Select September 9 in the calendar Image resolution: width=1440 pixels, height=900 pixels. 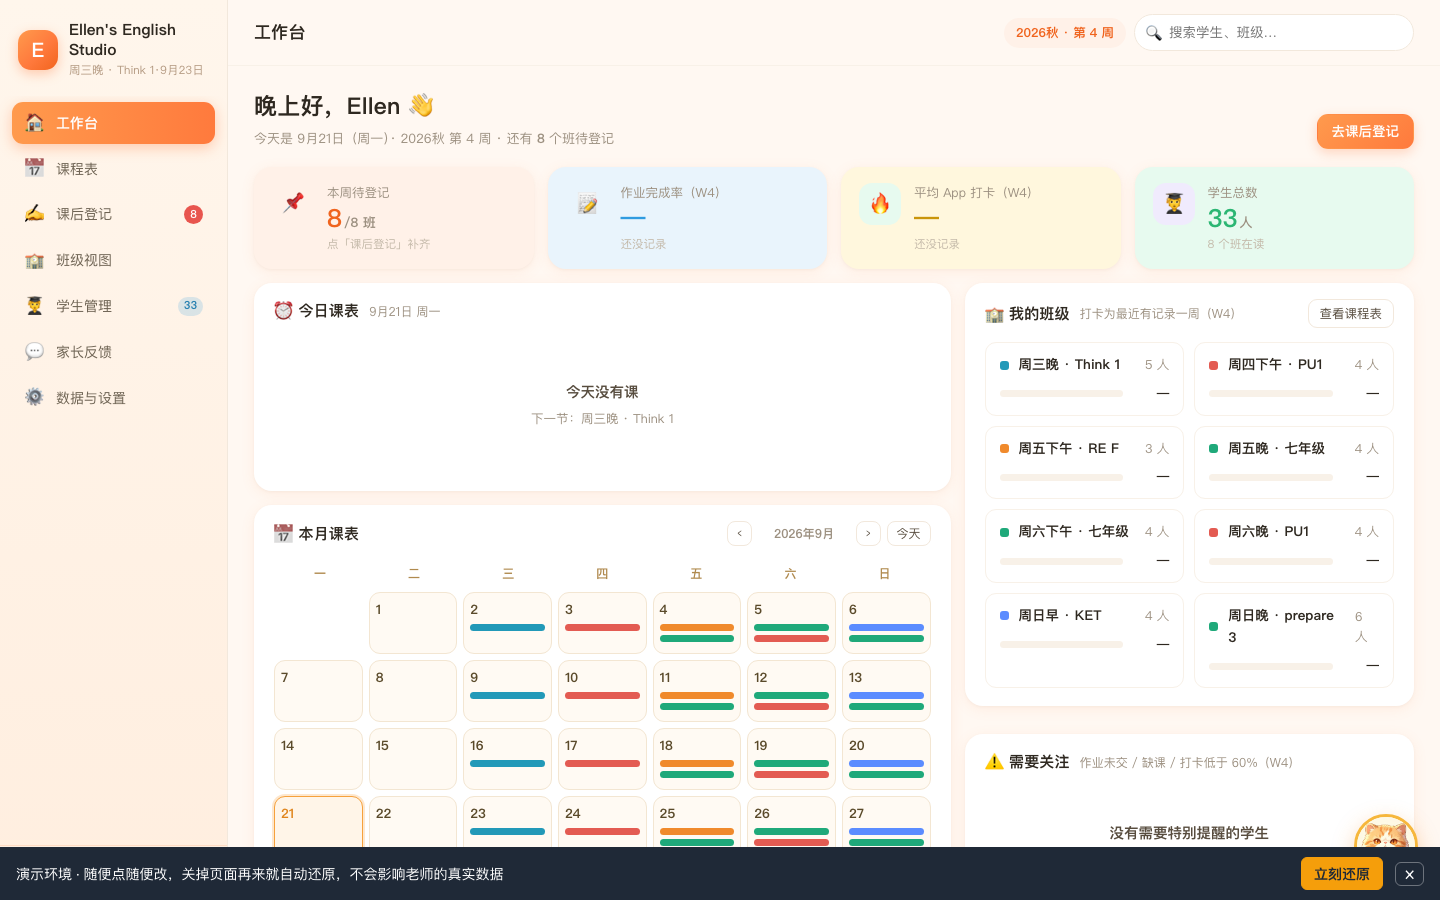tap(507, 691)
